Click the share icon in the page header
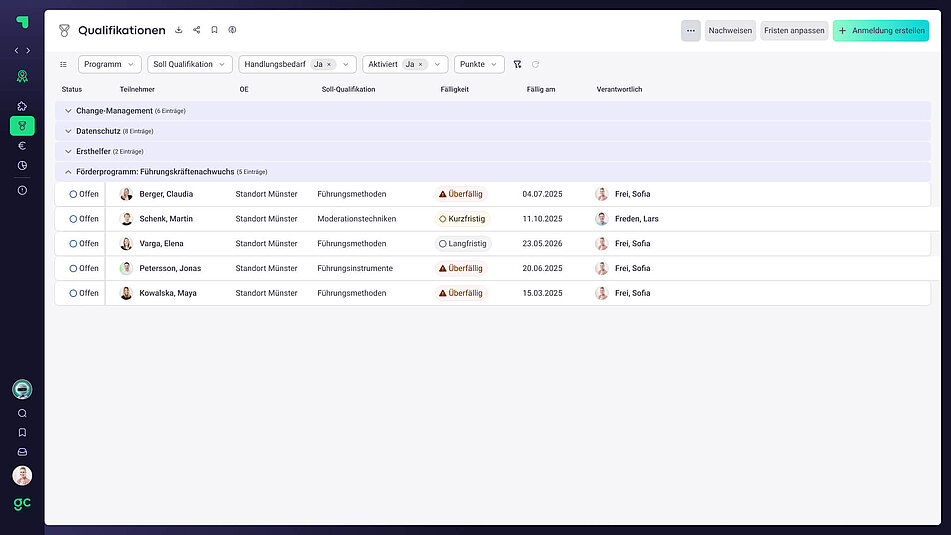 coord(196,30)
